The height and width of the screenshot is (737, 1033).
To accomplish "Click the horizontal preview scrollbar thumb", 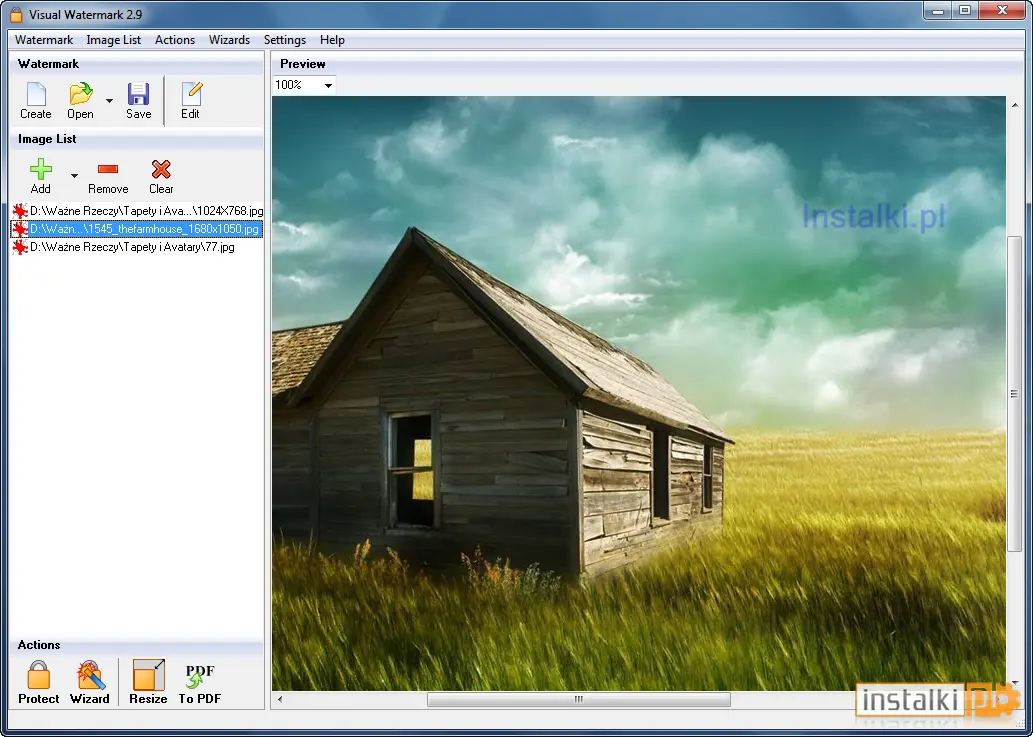I will [x=578, y=699].
